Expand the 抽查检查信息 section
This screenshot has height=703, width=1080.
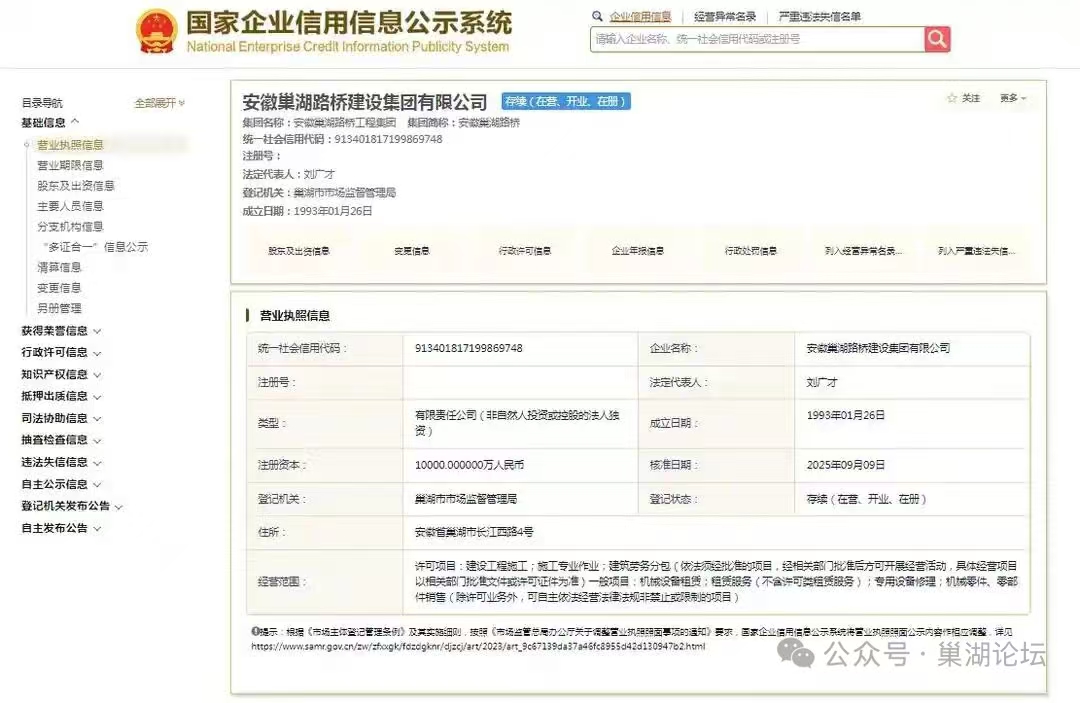(61, 440)
